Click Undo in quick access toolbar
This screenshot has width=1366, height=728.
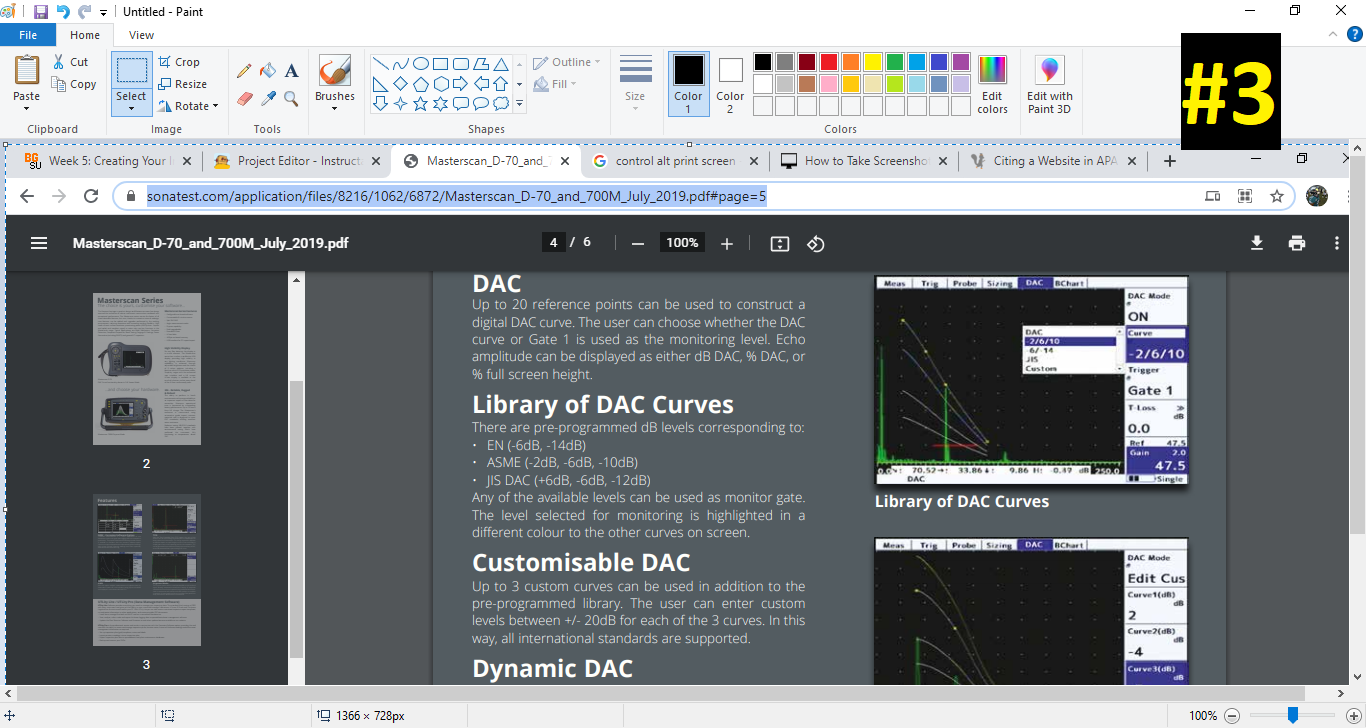point(63,12)
